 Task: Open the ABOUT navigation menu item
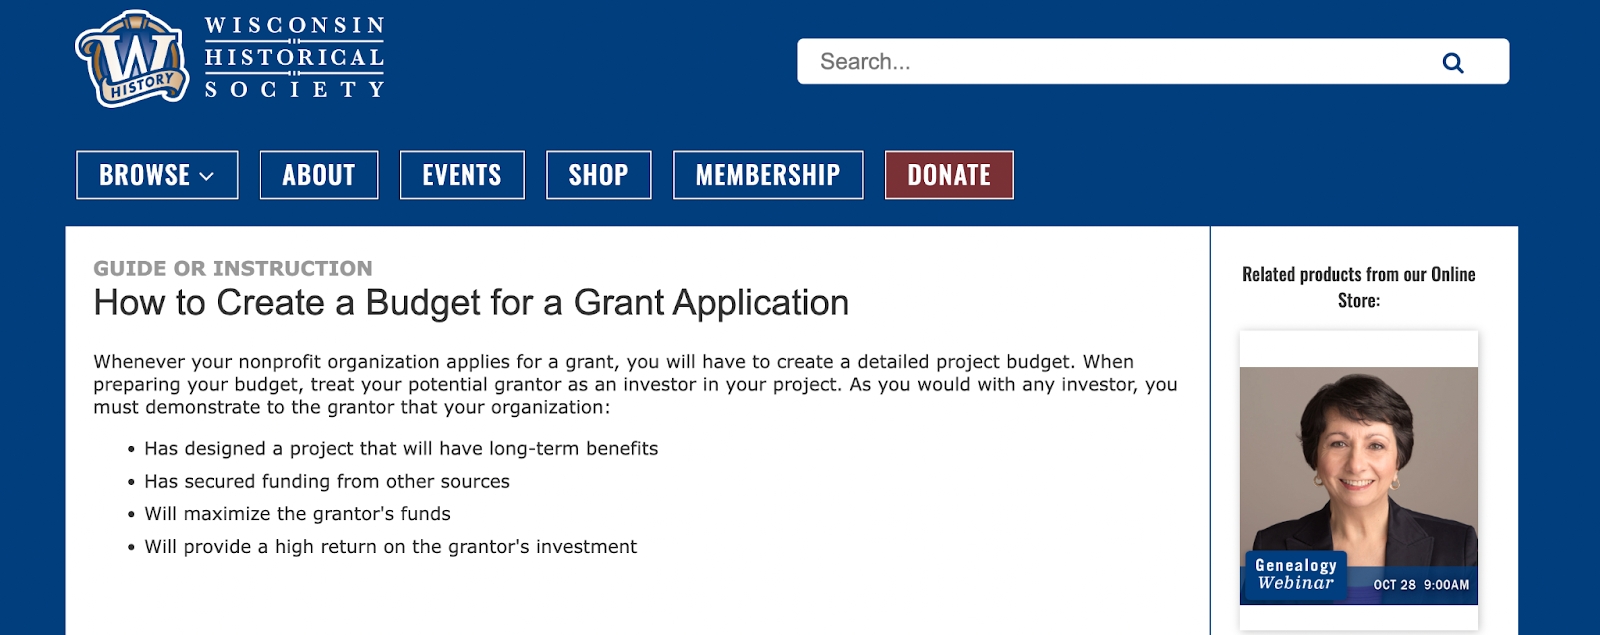point(318,174)
